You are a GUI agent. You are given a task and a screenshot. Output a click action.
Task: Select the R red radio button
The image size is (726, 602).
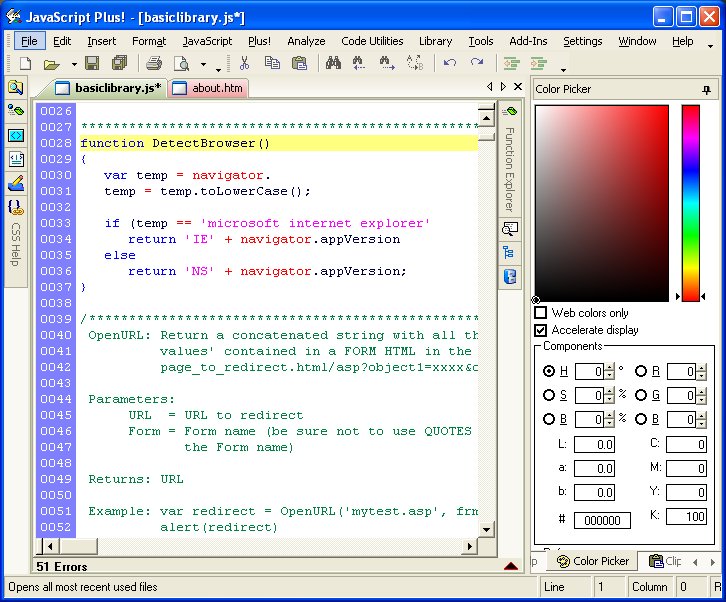tap(641, 371)
